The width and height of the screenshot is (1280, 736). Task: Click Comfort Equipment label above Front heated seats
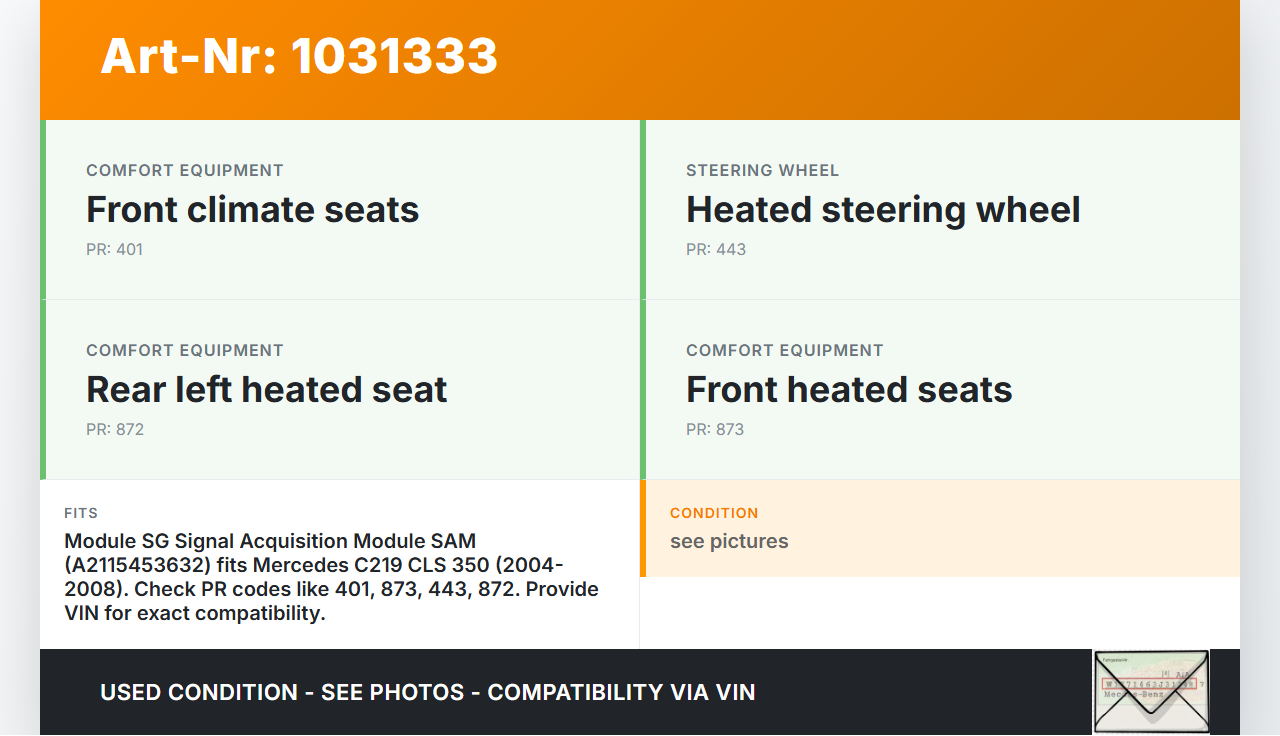coord(785,350)
